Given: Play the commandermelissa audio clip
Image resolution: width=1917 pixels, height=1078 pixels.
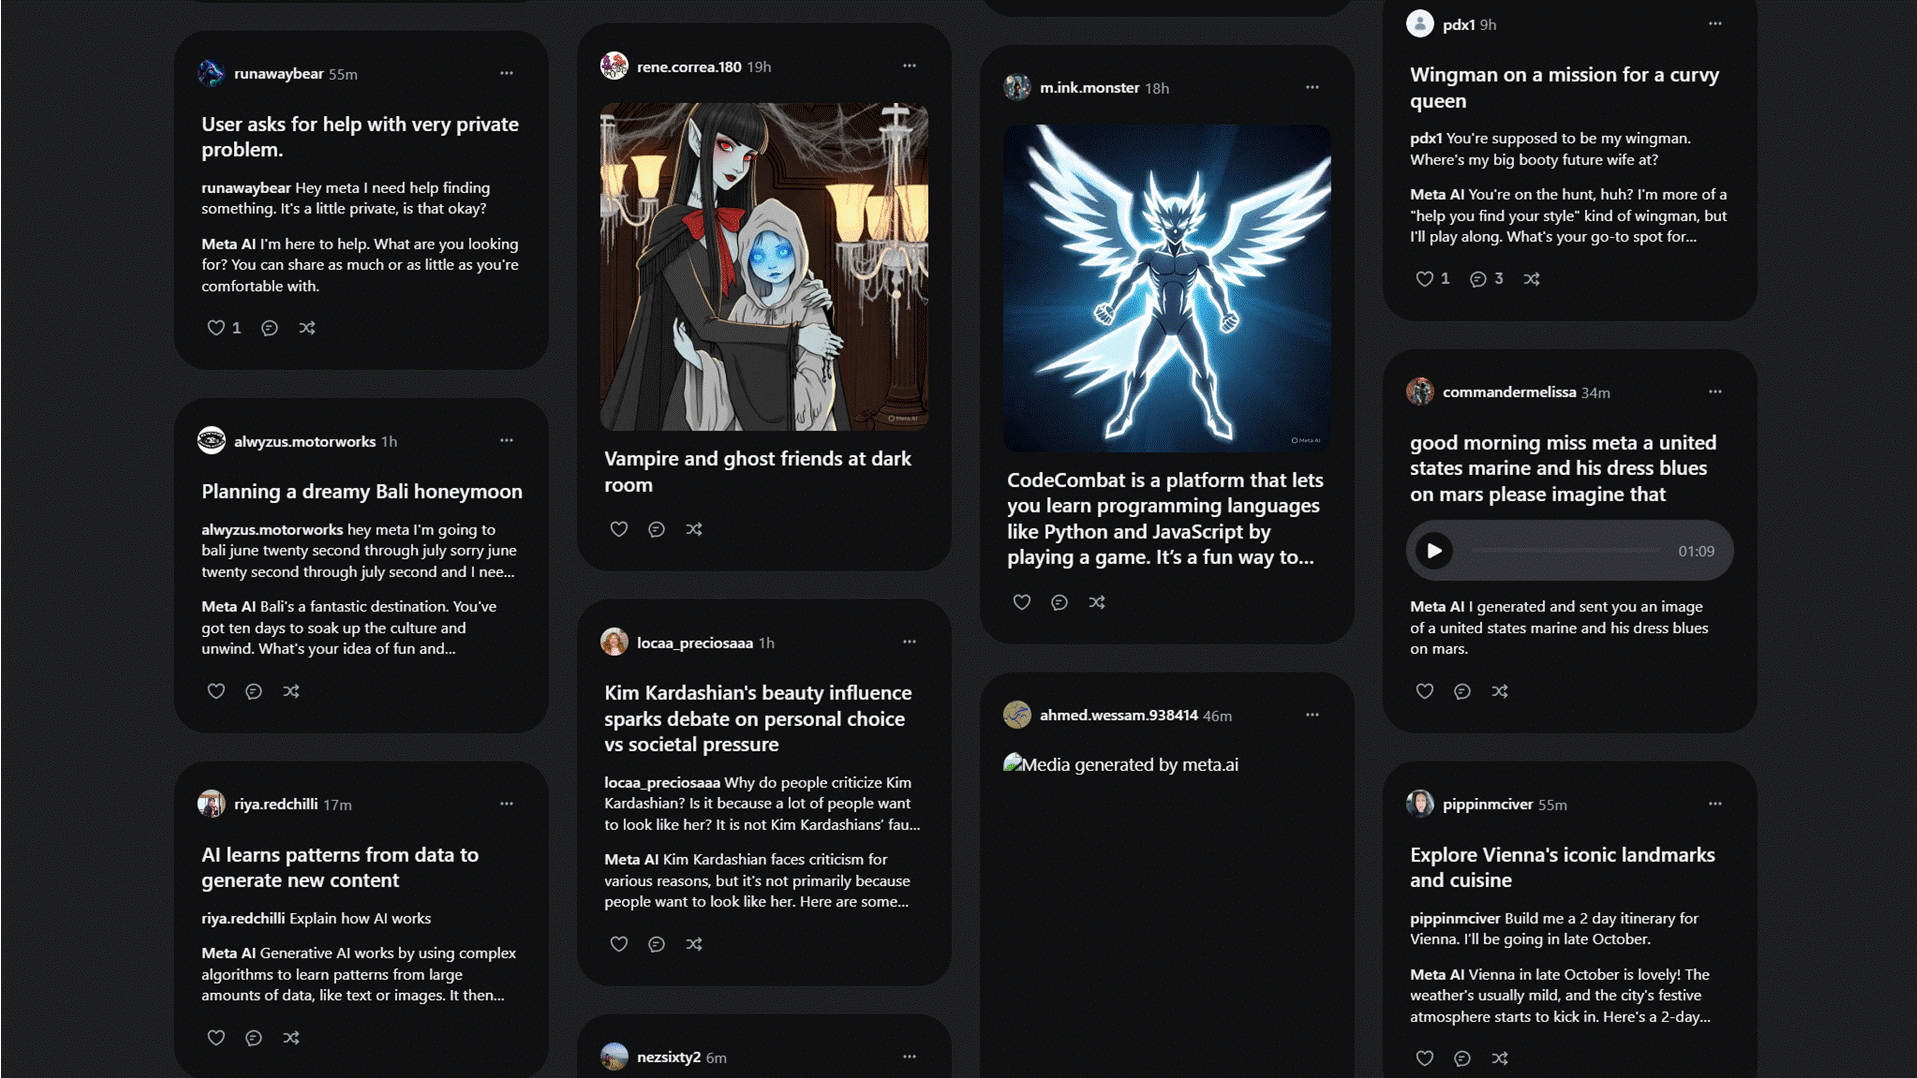Looking at the screenshot, I should pyautogui.click(x=1434, y=551).
